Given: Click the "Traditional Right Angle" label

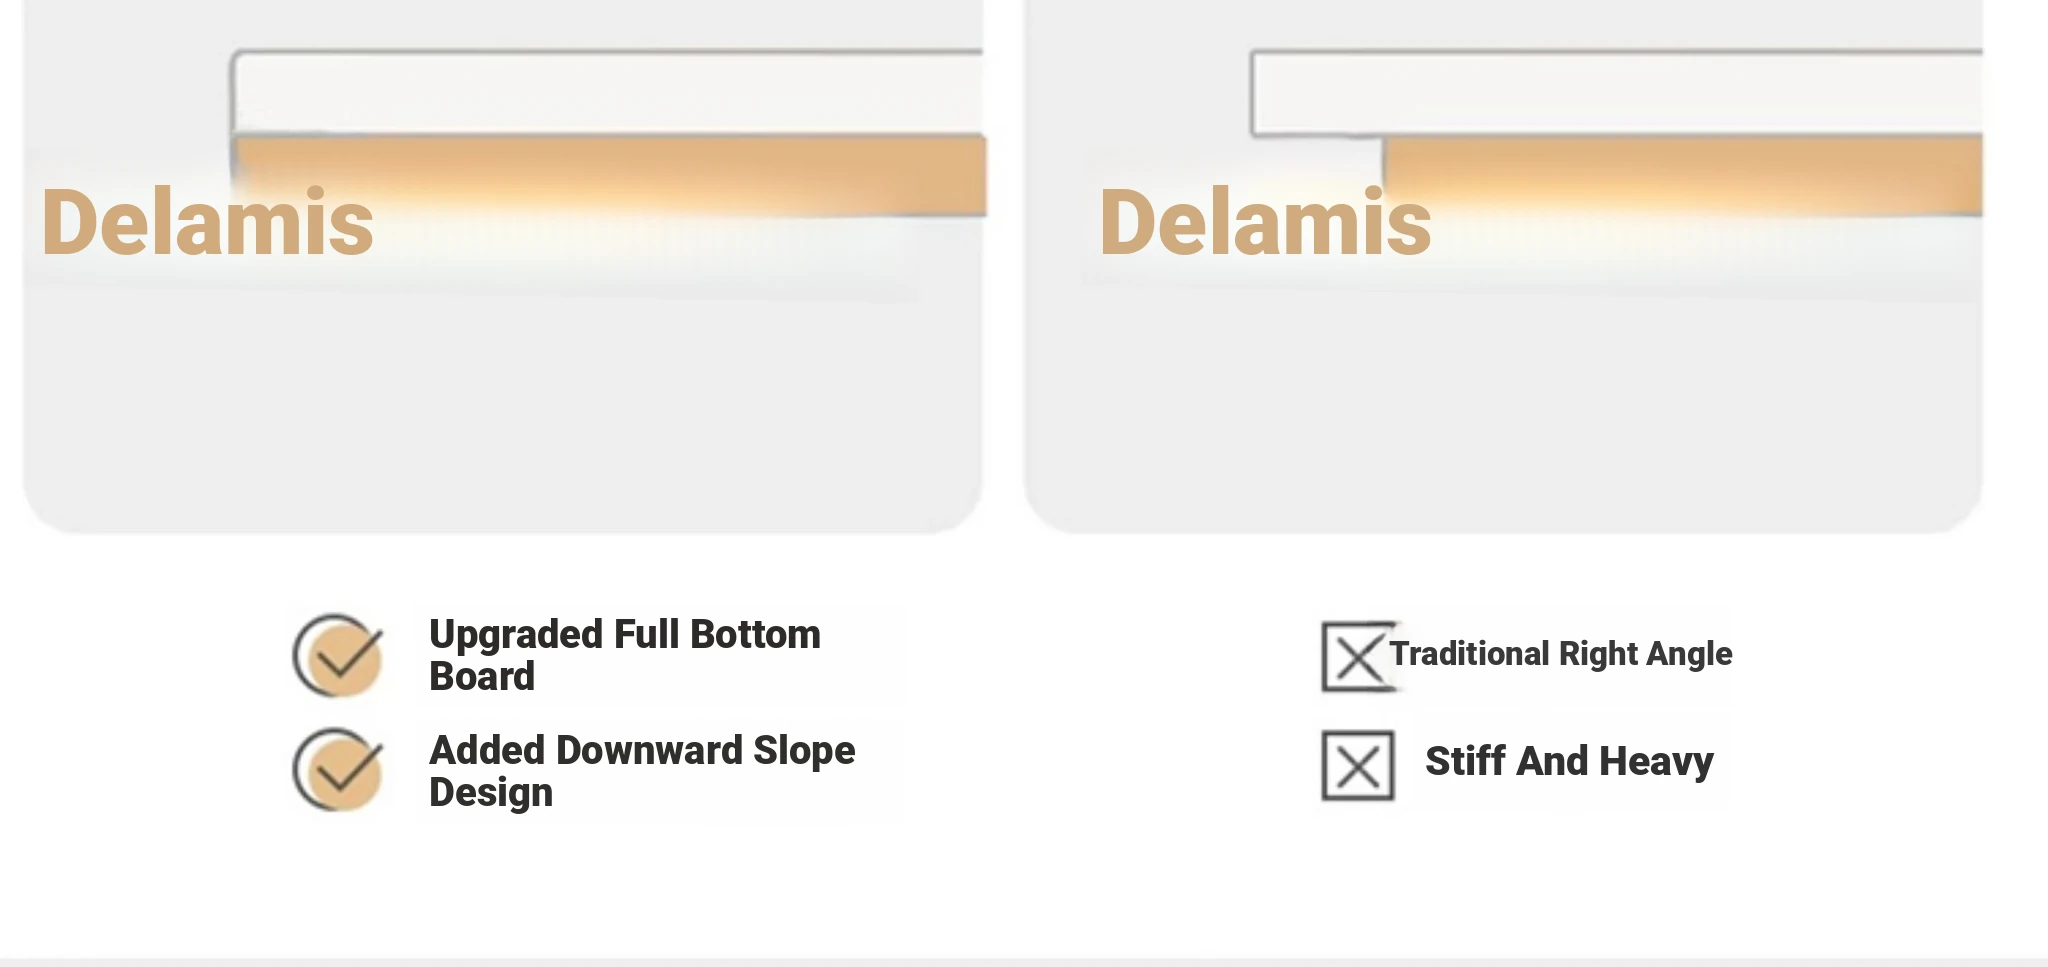Looking at the screenshot, I should tap(1560, 654).
